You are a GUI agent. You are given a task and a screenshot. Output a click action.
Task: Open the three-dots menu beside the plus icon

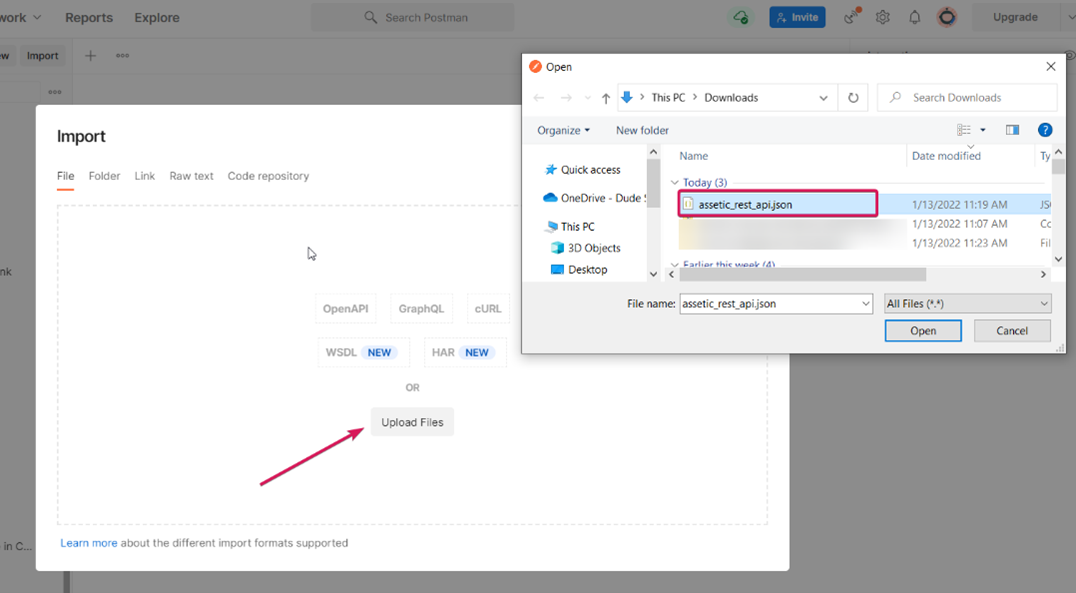[122, 56]
